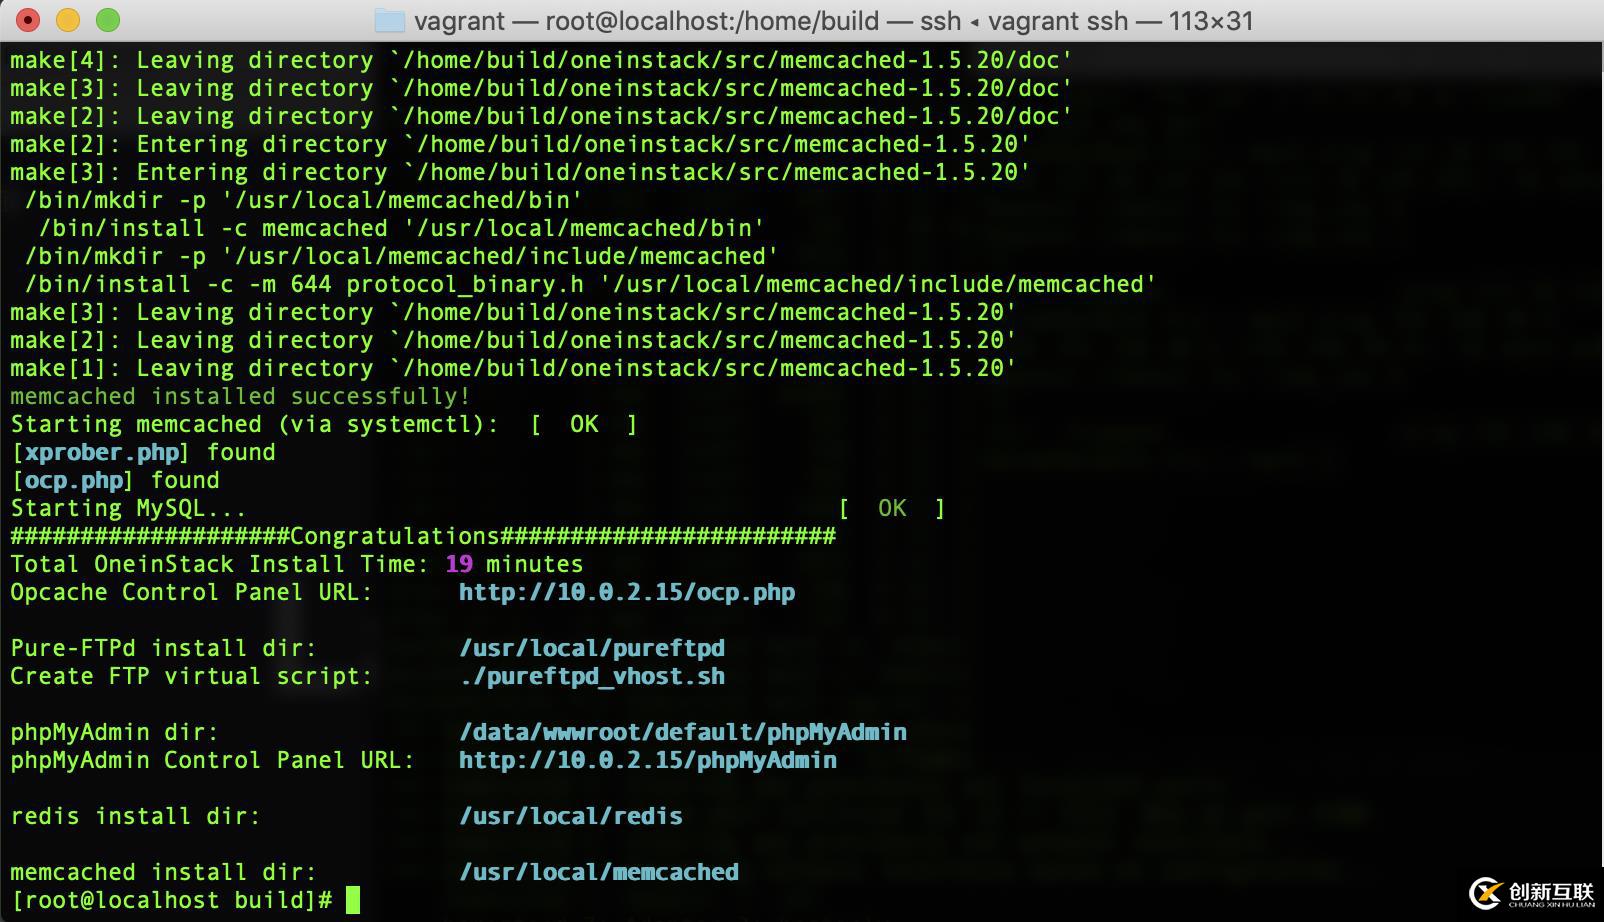Click the path /data/wwwroot/default/phpMyAdmin
The height and width of the screenshot is (922, 1604).
tap(683, 732)
